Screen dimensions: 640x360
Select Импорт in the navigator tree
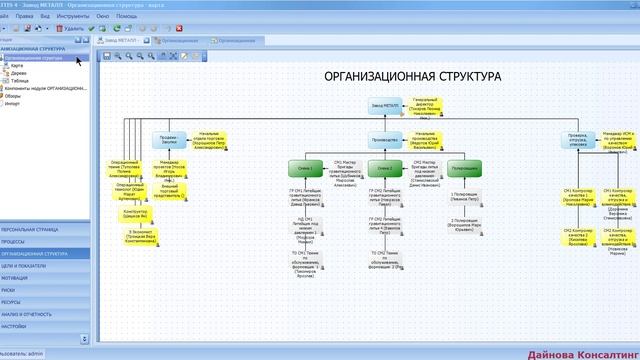click(x=12, y=104)
